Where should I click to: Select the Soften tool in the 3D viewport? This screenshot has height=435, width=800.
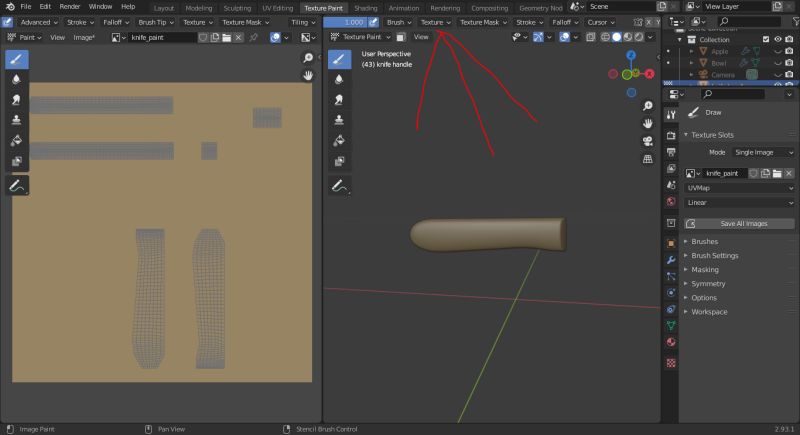[x=339, y=80]
